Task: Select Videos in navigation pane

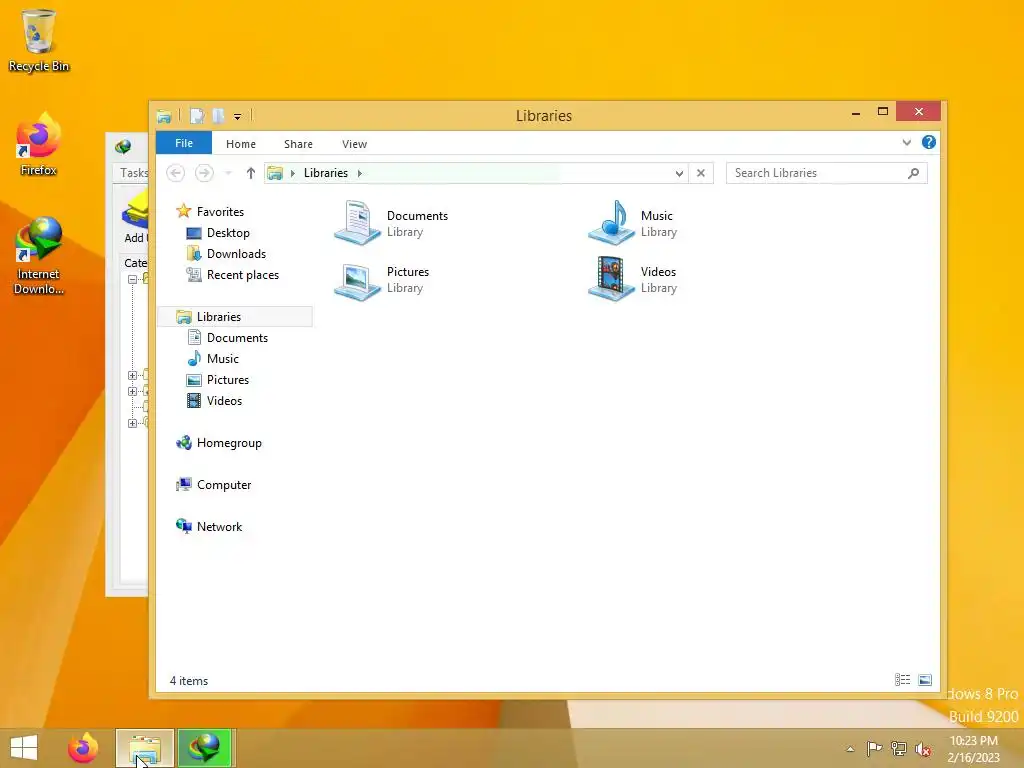Action: point(224,400)
